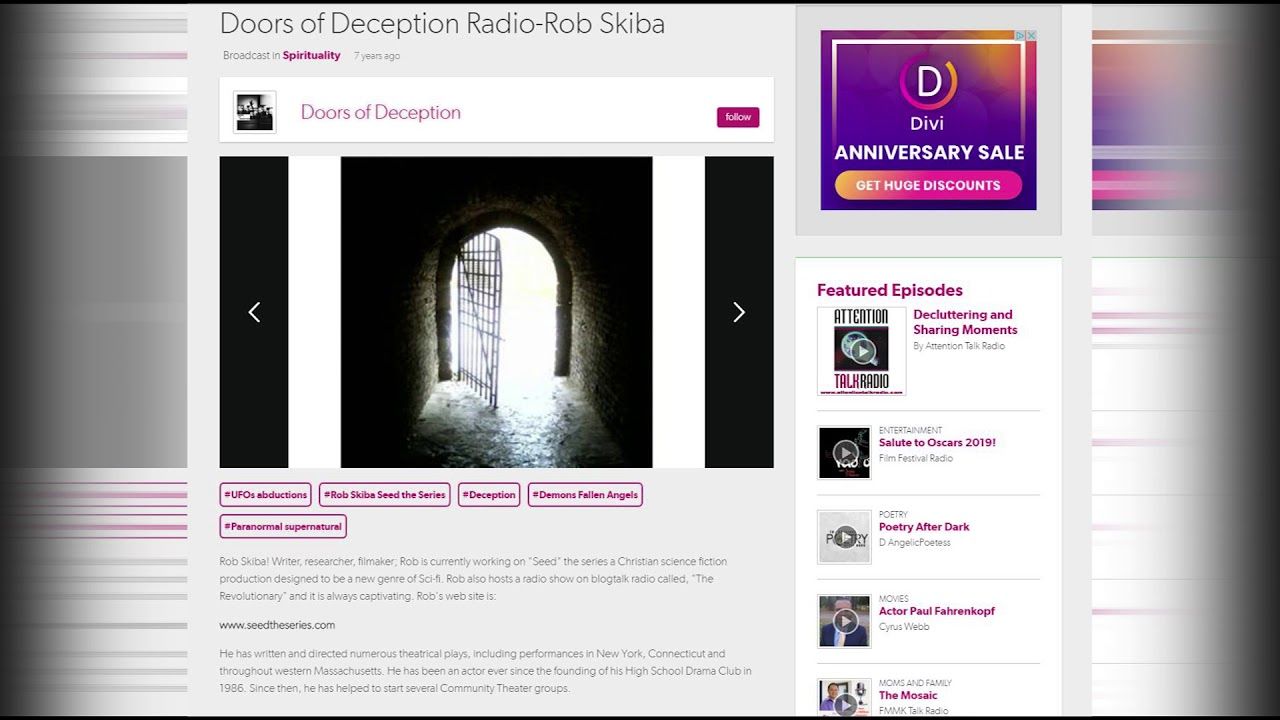Click the Get Huge Discounts ad button
Viewport: 1280px width, 720px height.
[x=928, y=185]
